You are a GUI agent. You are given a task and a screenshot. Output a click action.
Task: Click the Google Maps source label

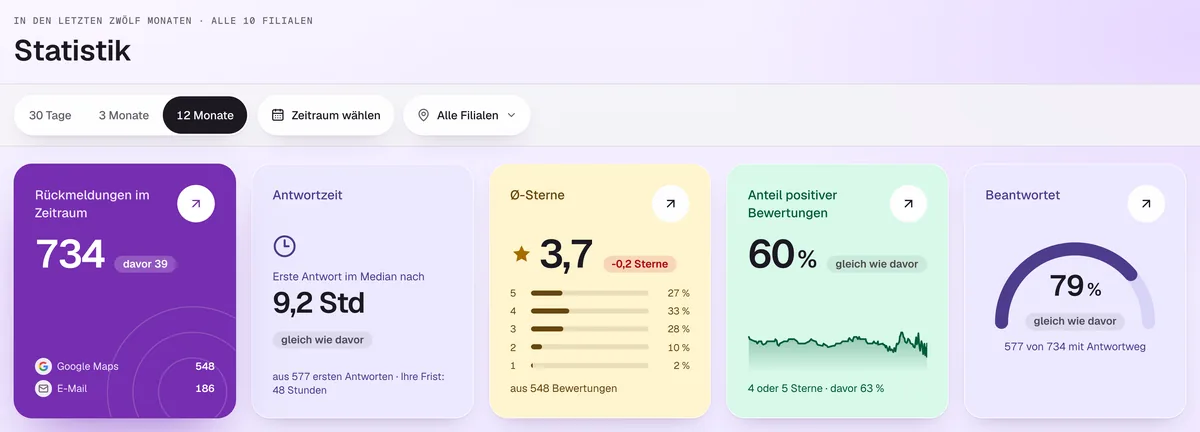pyautogui.click(x=88, y=367)
